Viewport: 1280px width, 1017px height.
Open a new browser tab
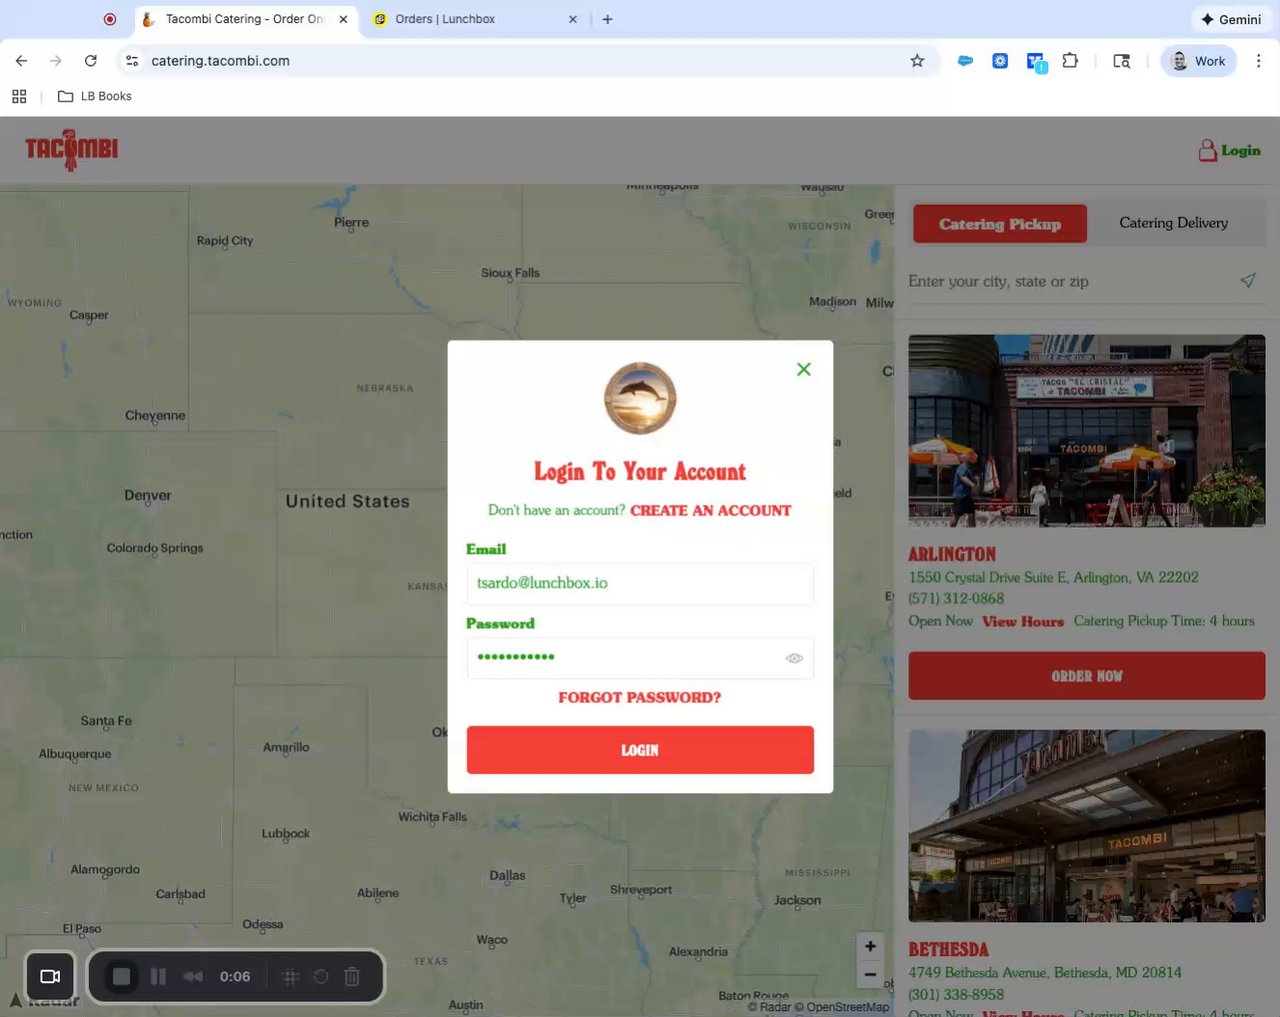coord(607,19)
